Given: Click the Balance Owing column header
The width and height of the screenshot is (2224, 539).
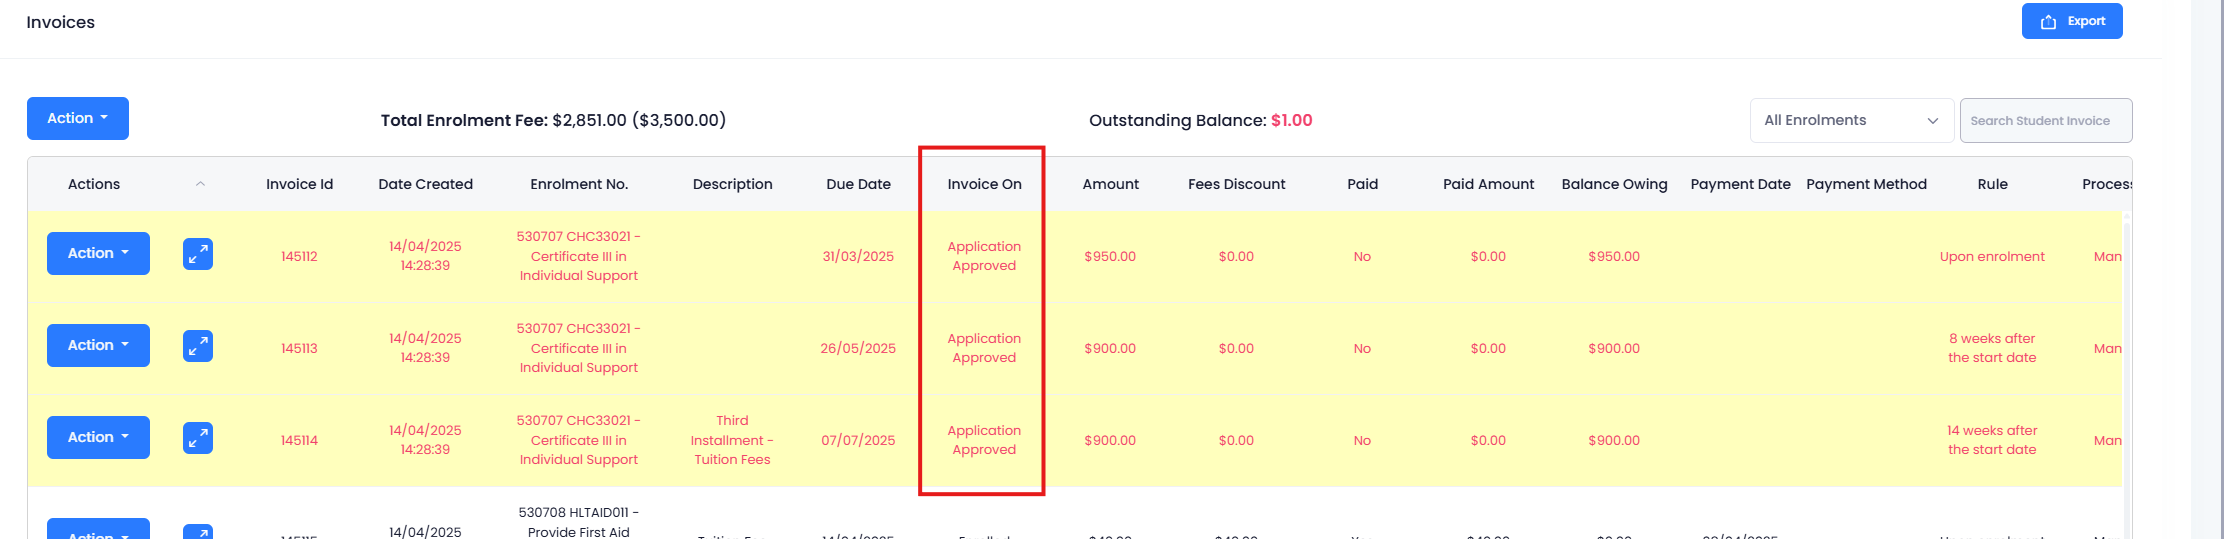Looking at the screenshot, I should [1614, 184].
